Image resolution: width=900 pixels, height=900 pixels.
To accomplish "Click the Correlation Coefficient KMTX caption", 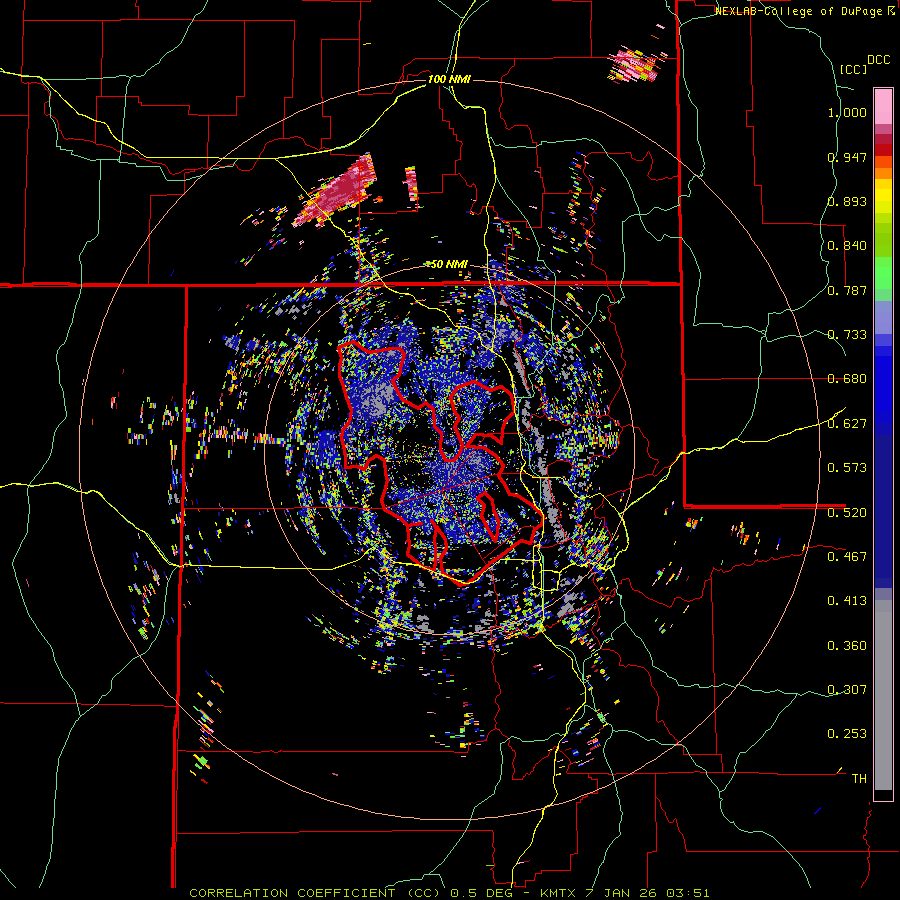I will point(449,893).
